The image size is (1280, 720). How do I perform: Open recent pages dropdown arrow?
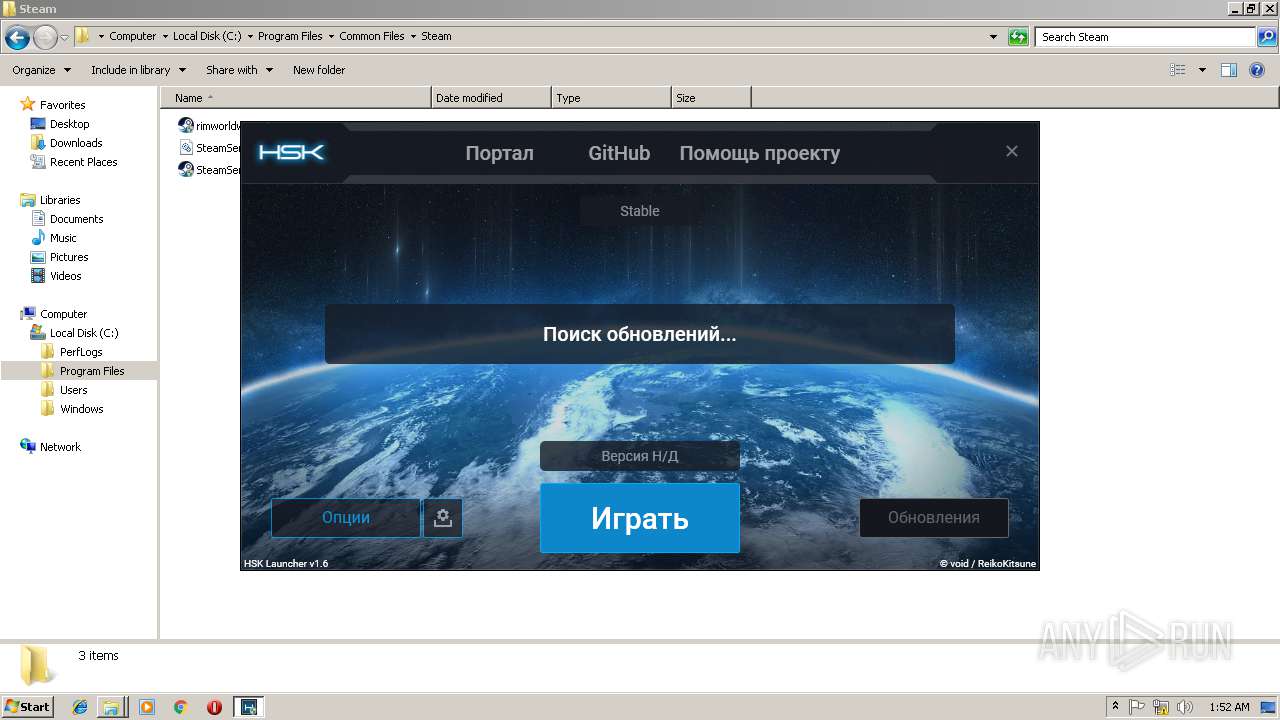(64, 38)
